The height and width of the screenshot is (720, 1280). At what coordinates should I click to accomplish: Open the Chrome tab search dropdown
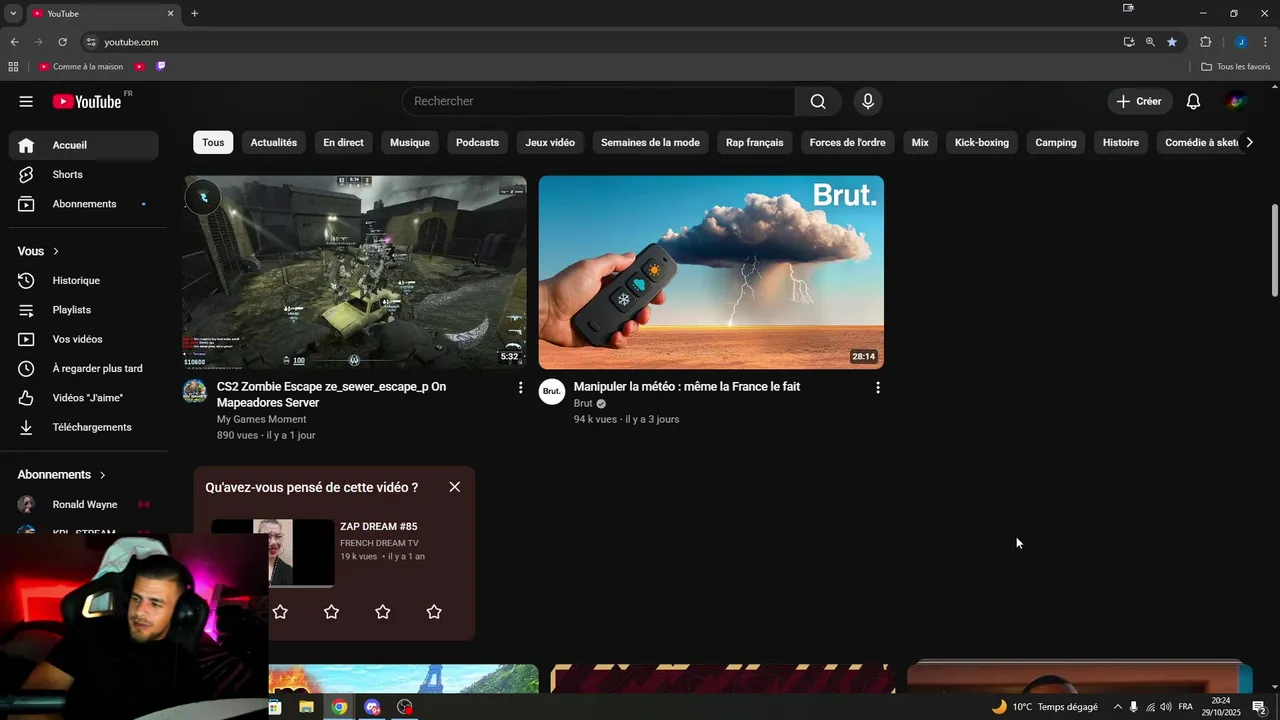(x=13, y=13)
